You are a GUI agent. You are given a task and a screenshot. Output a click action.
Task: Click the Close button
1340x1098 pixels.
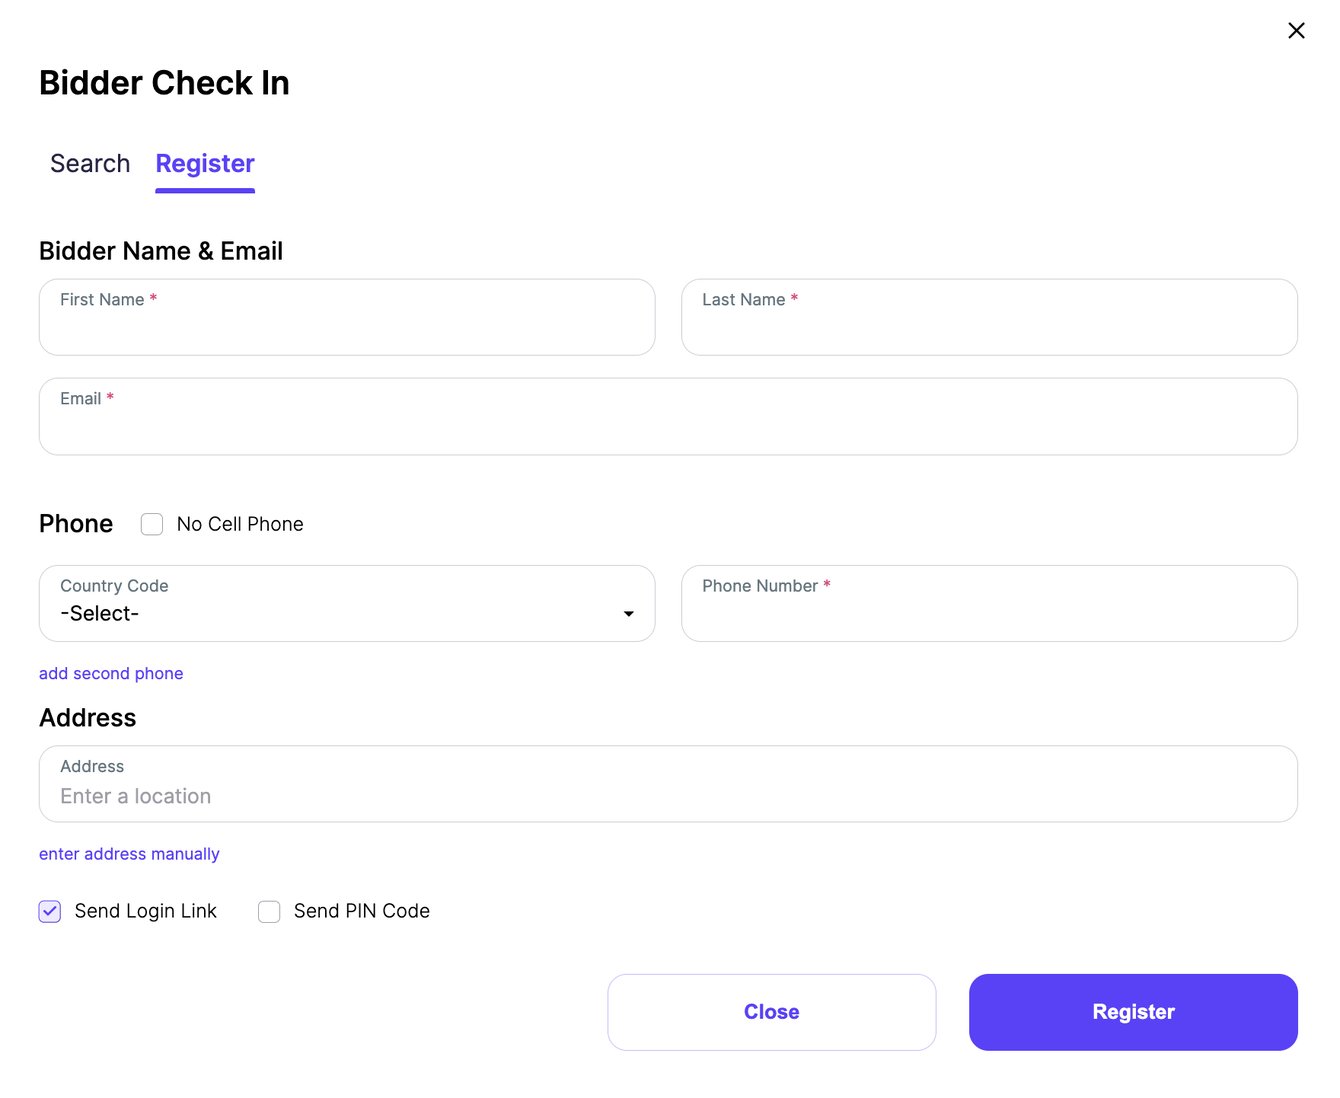pos(771,1012)
